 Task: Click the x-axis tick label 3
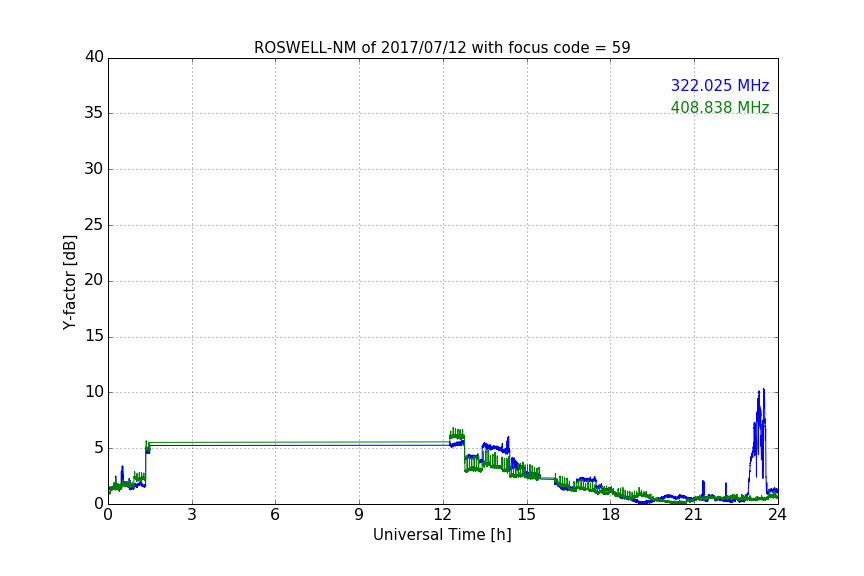tap(192, 515)
